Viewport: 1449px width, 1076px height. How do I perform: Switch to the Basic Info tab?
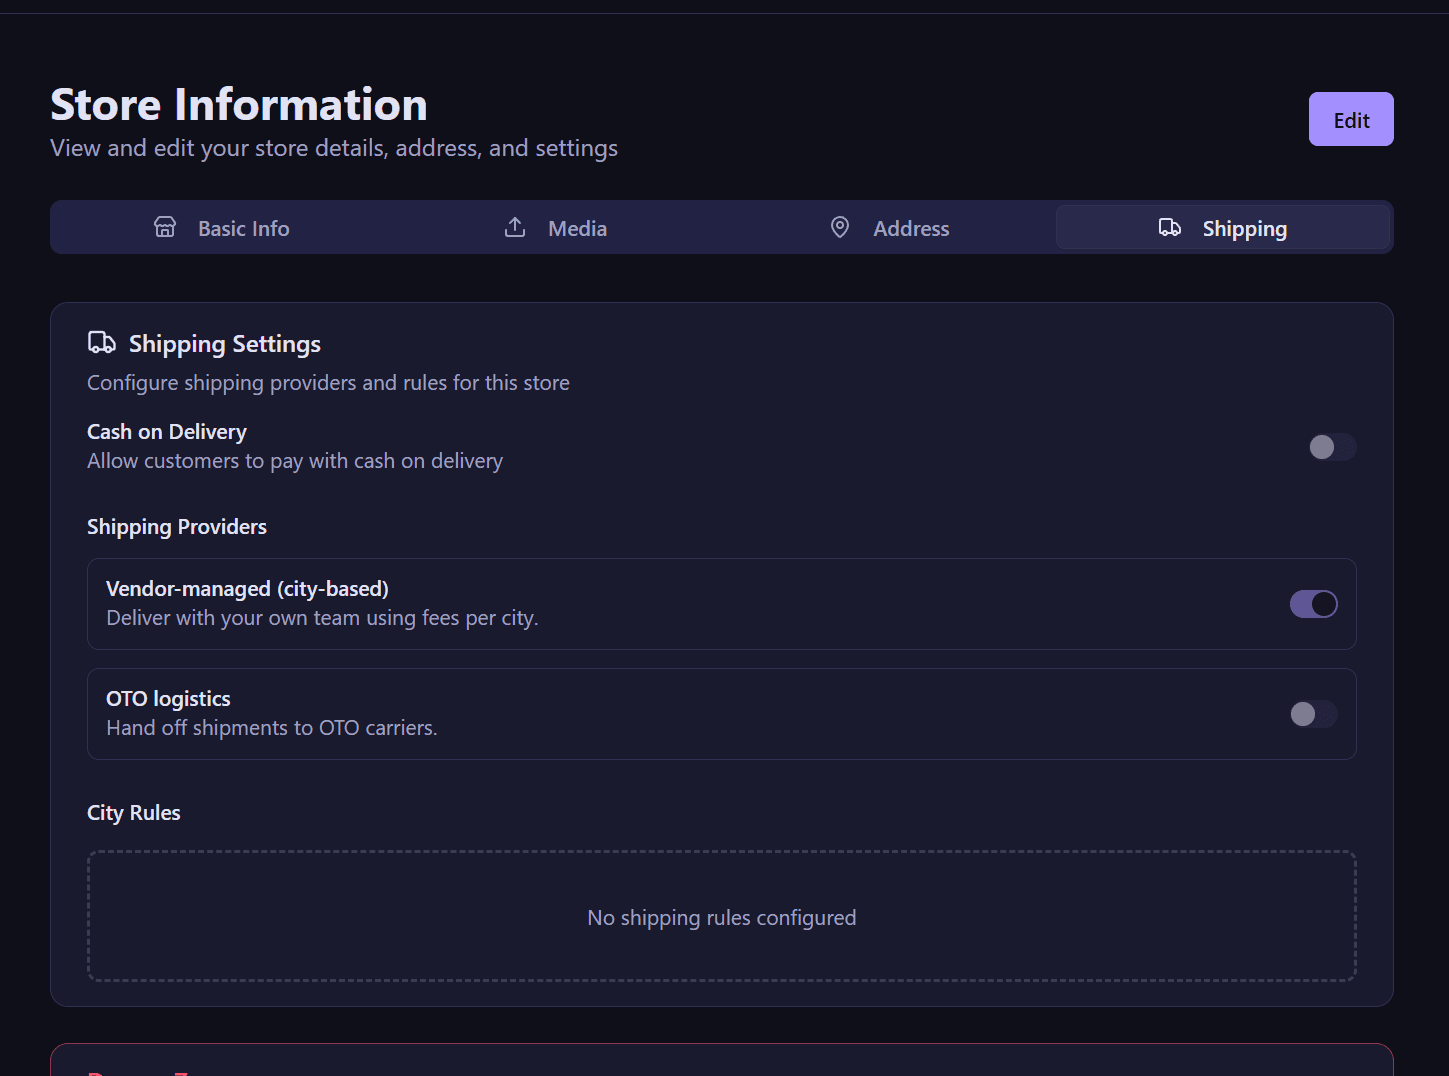(x=221, y=228)
